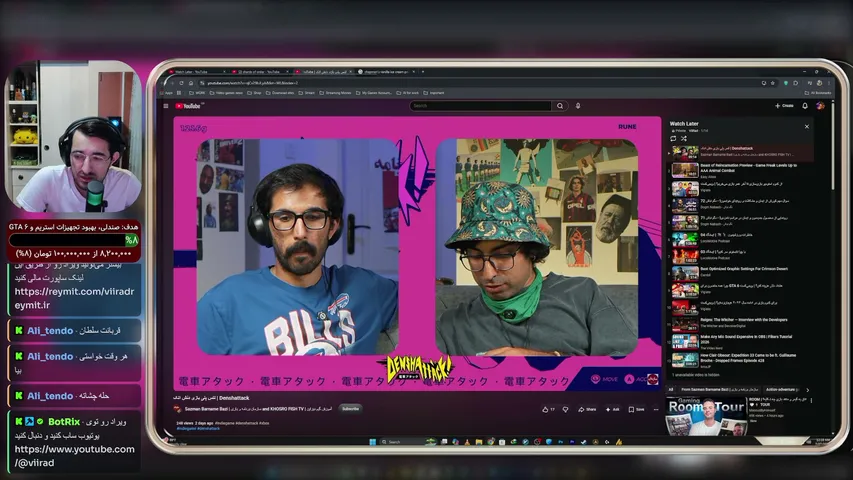Select the From Sazman Barname Bazi chip

point(719,390)
